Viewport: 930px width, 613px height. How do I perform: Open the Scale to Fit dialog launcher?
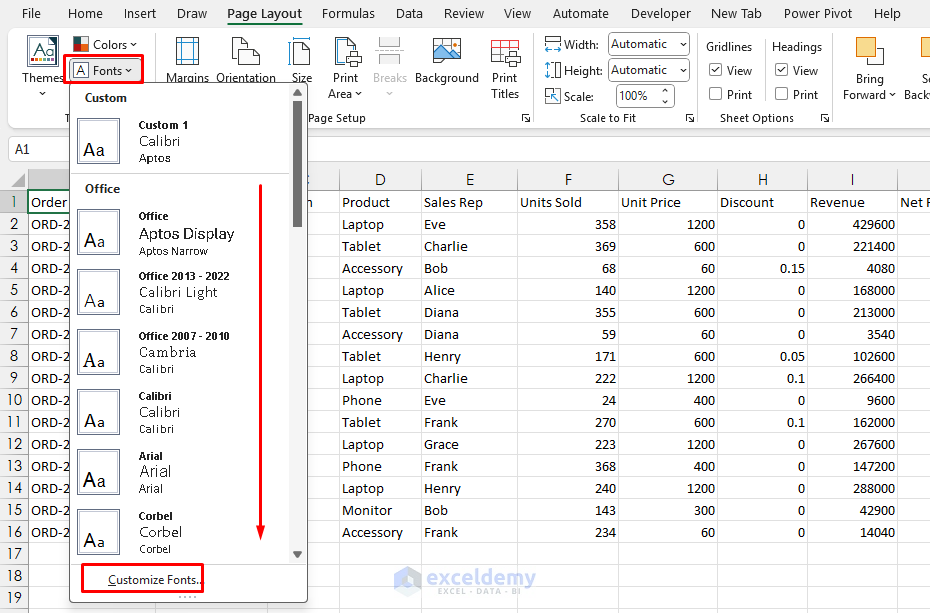pos(689,118)
